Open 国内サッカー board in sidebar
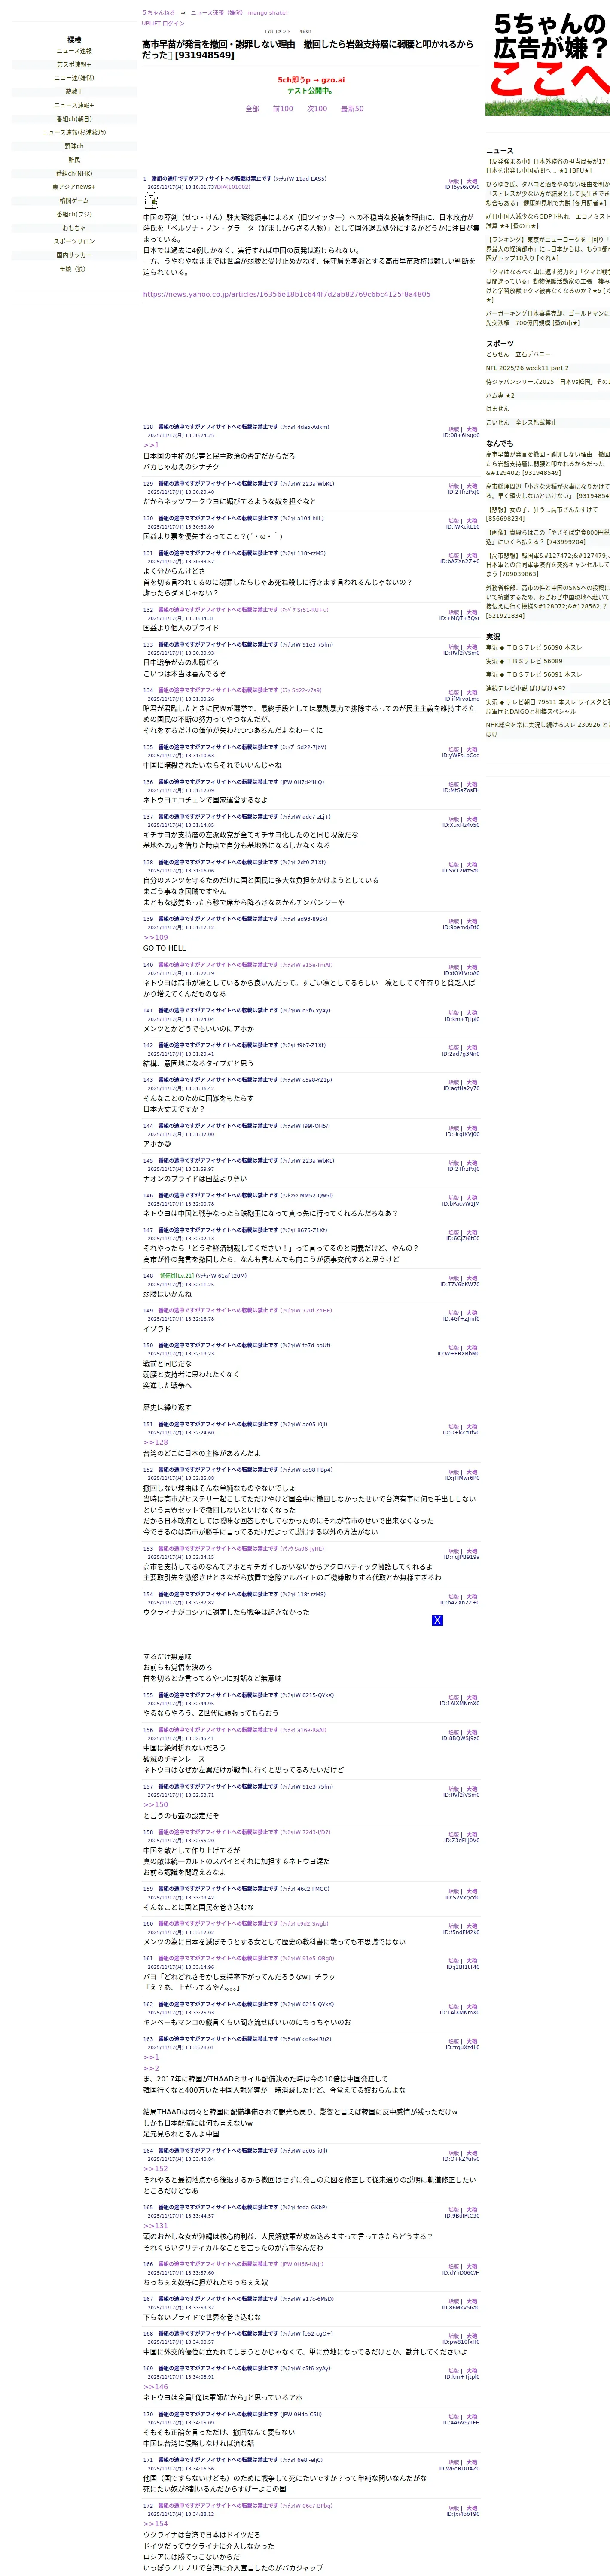The width and height of the screenshot is (610, 2576). (x=74, y=255)
